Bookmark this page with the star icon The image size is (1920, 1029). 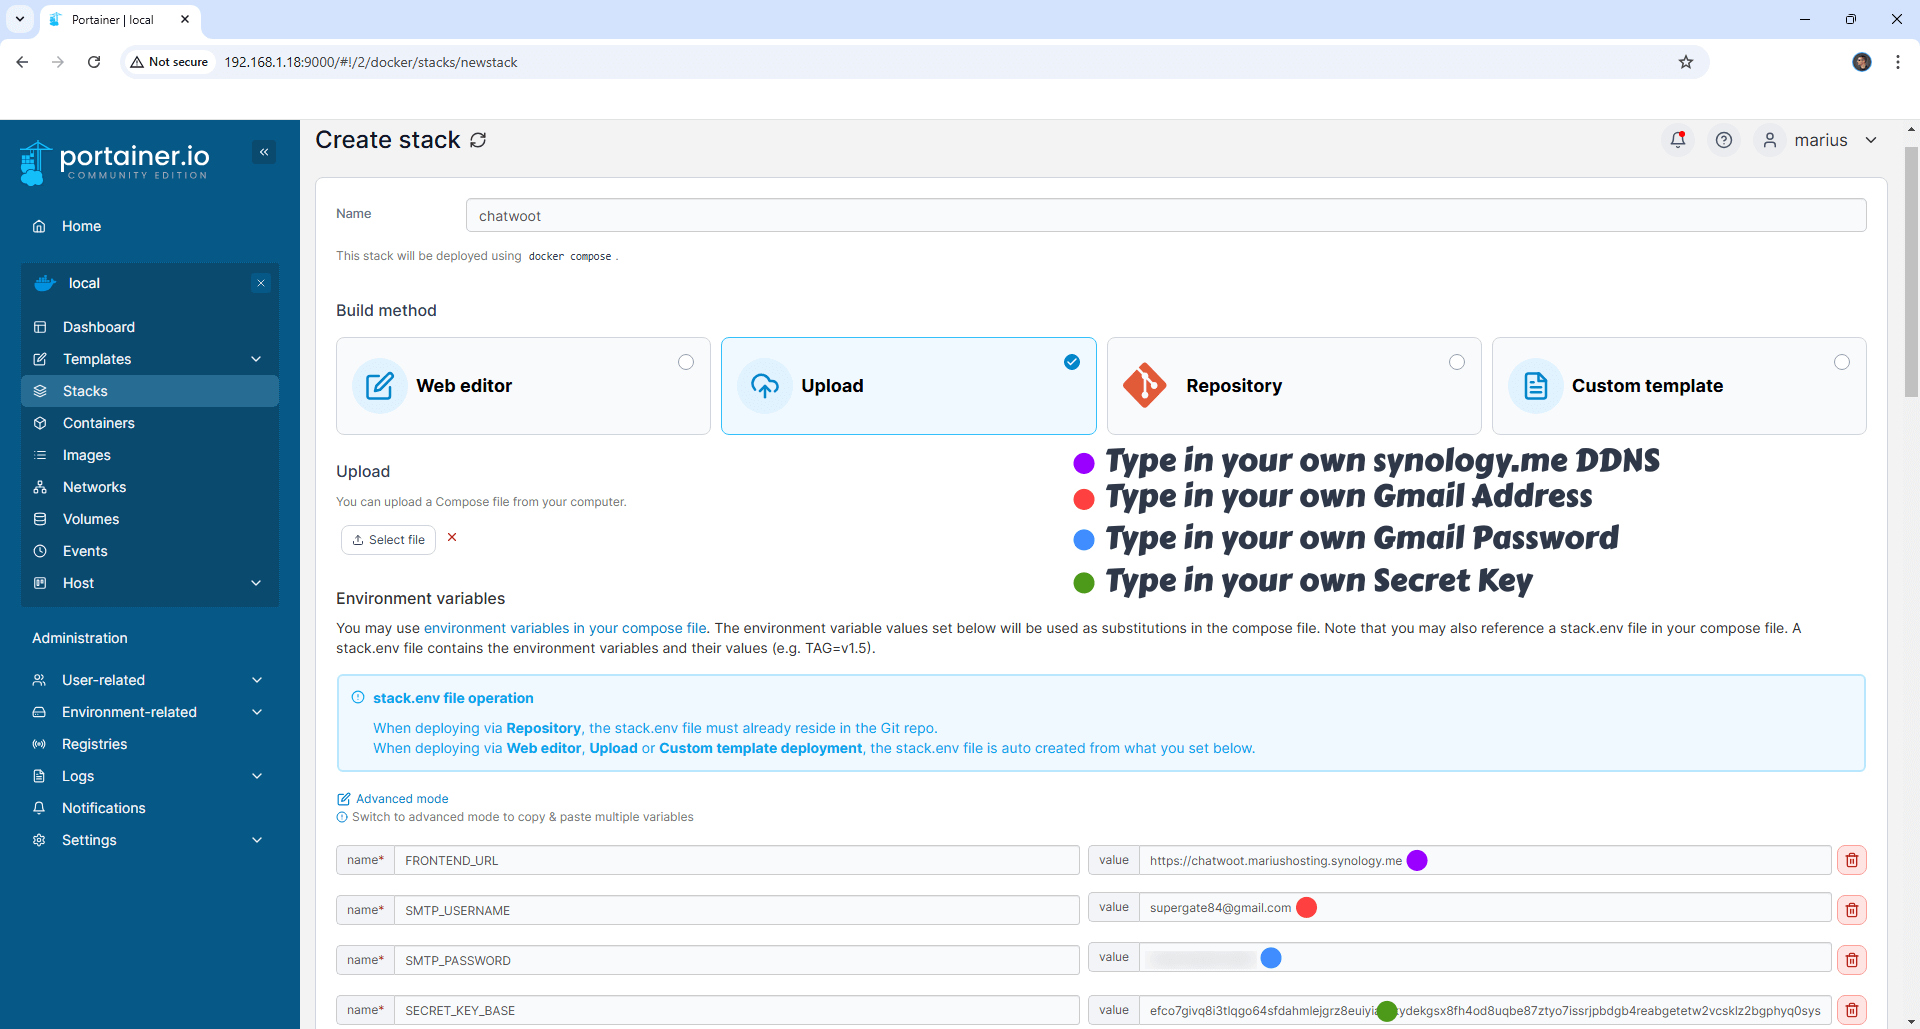coord(1686,62)
